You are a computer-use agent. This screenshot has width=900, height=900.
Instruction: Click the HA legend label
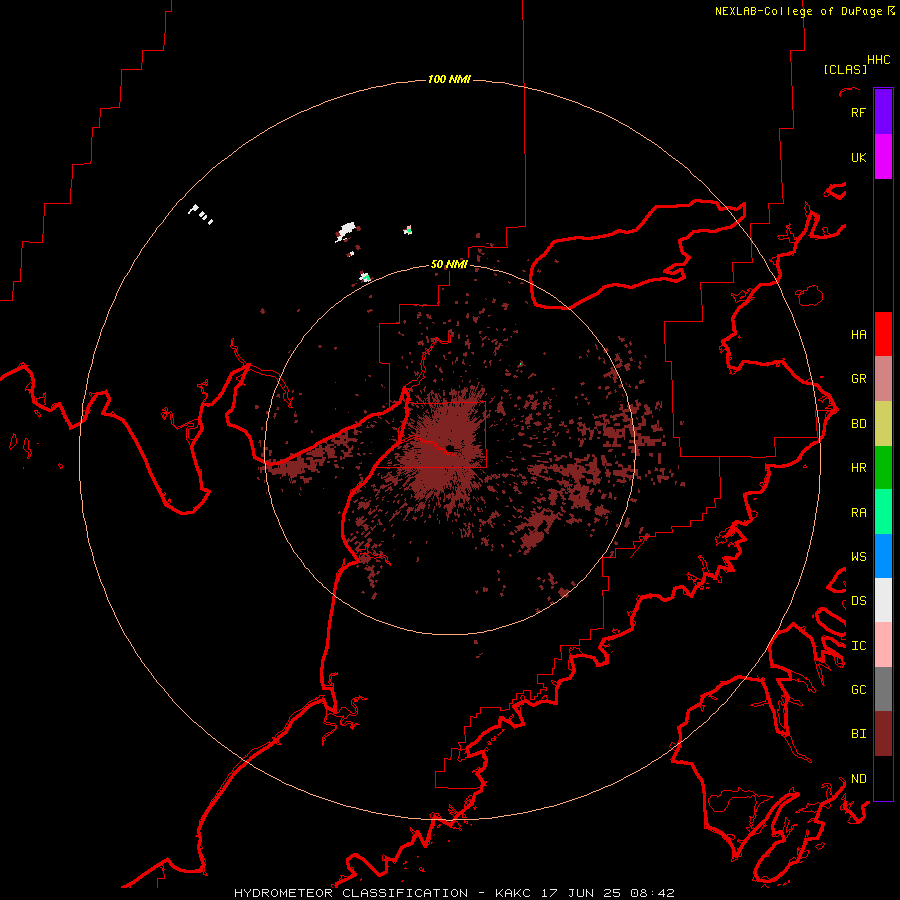coord(858,334)
